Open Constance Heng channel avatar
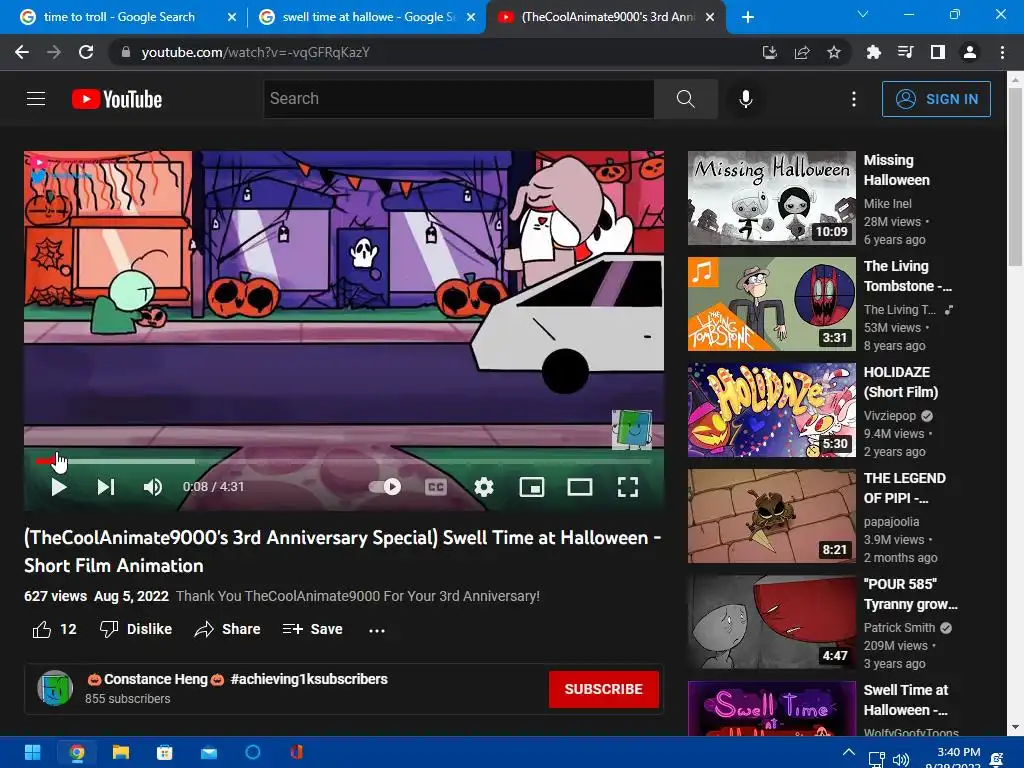The width and height of the screenshot is (1024, 768). pos(55,688)
